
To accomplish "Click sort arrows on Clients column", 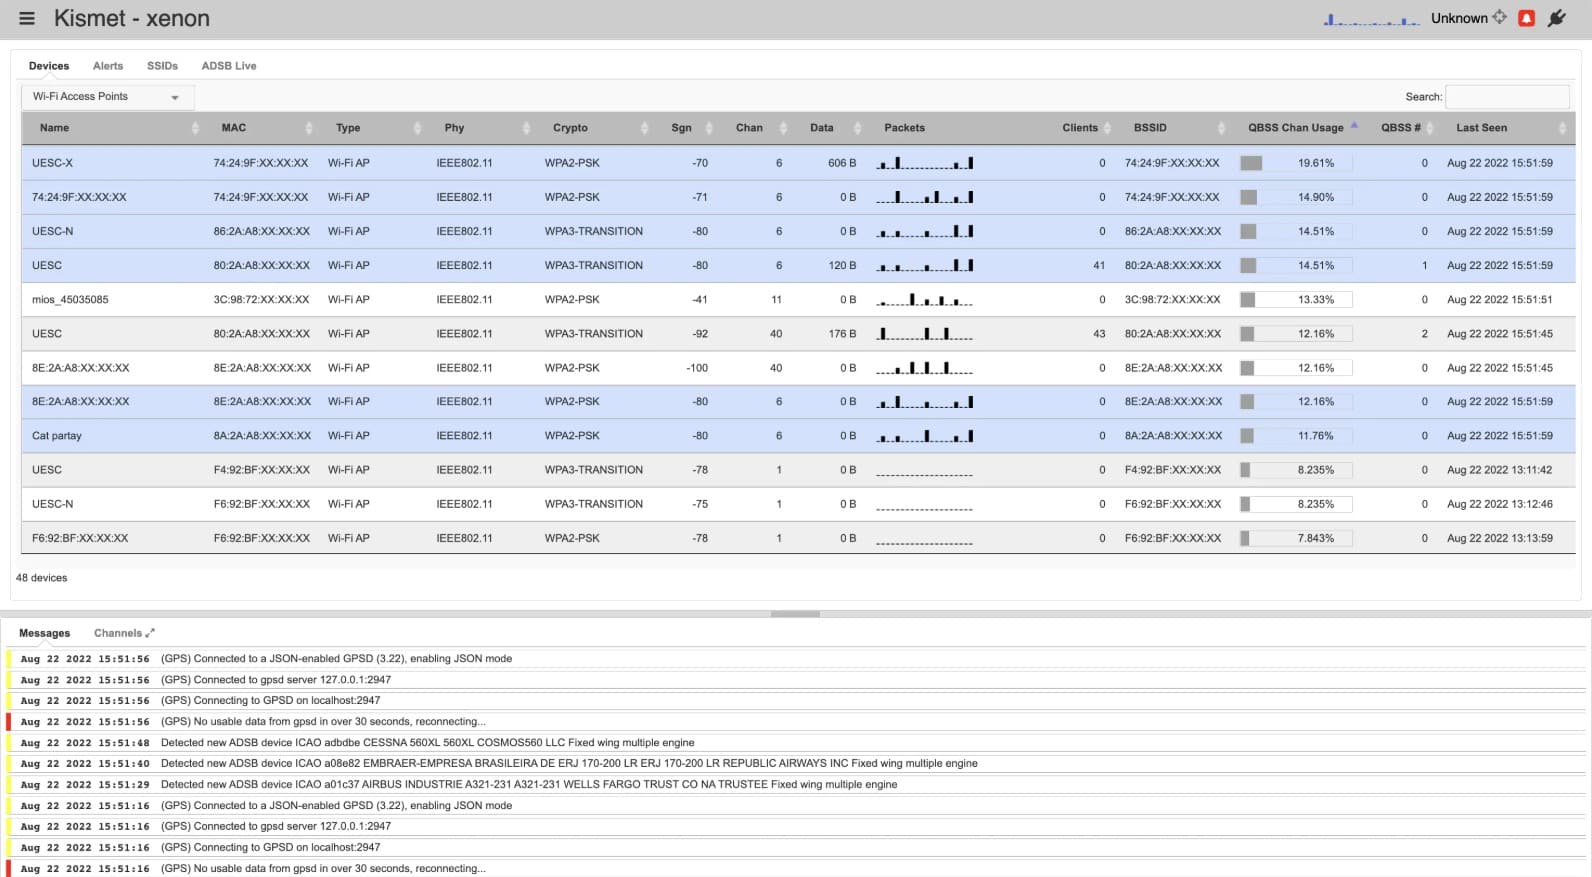I will (1107, 128).
